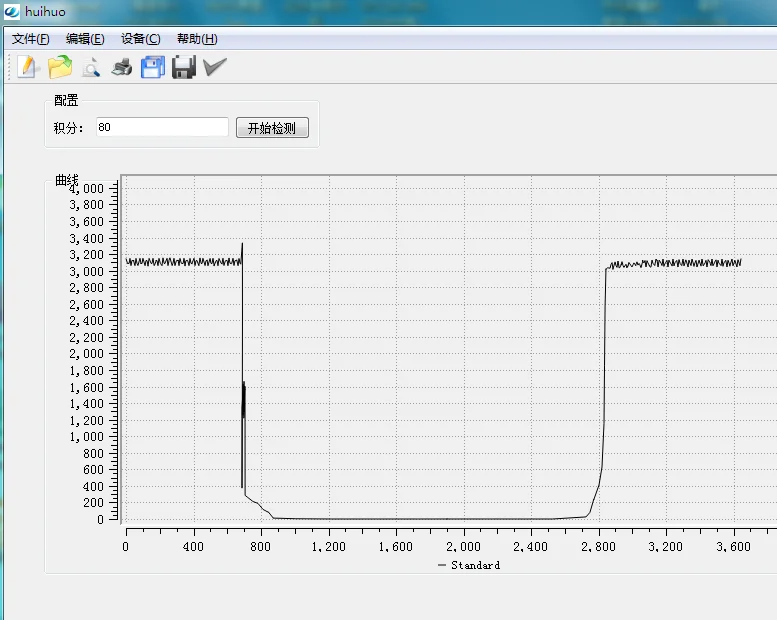Click the new document pencil icon
The image size is (777, 620).
tap(27, 66)
